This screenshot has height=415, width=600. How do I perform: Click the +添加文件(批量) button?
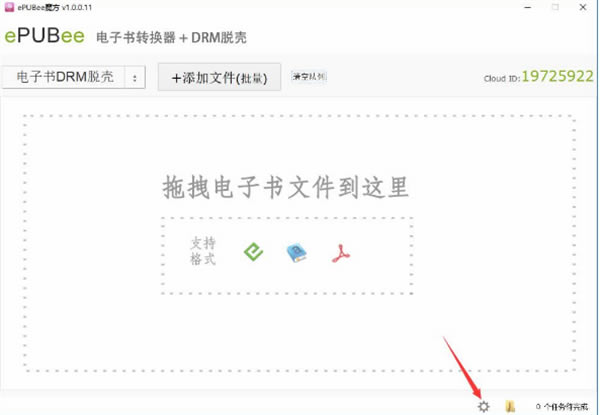(x=219, y=78)
